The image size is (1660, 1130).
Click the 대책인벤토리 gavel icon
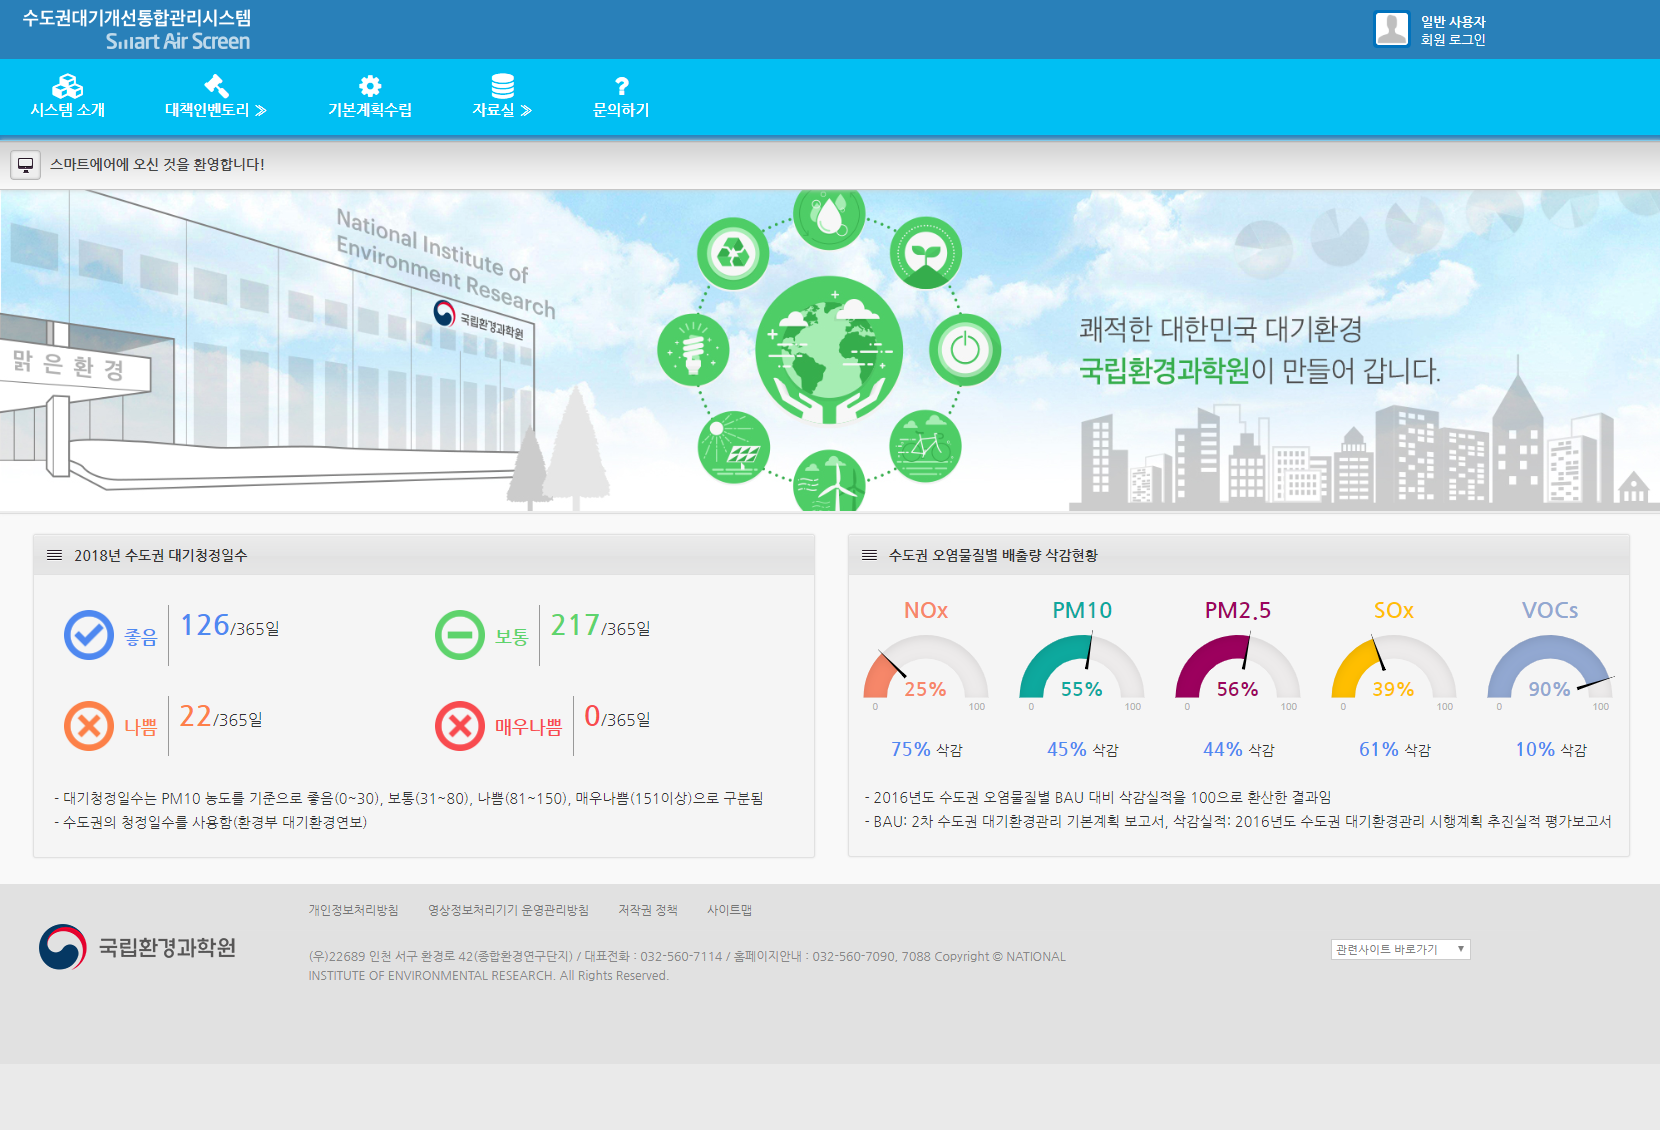coord(216,86)
